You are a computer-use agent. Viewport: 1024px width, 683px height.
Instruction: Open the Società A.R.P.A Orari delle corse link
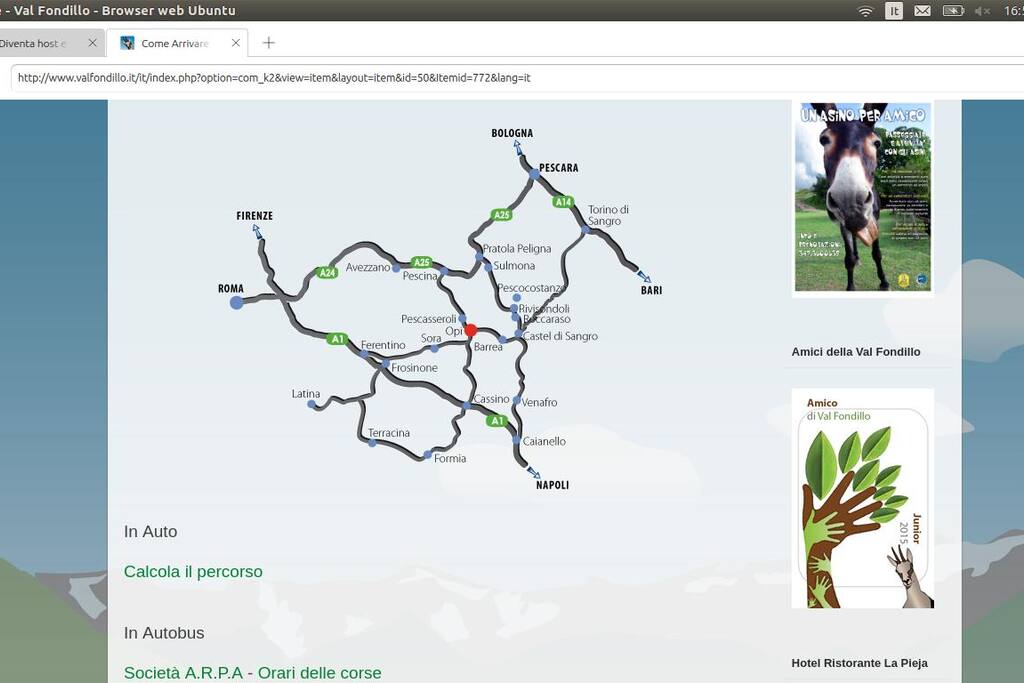pyautogui.click(x=253, y=673)
